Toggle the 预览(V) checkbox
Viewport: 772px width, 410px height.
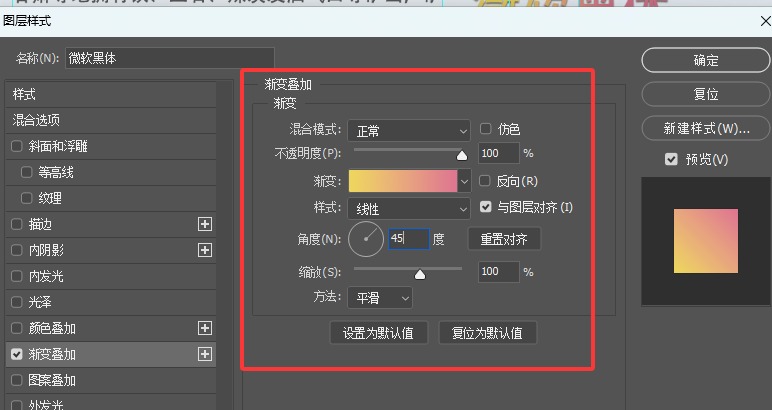tap(671, 159)
